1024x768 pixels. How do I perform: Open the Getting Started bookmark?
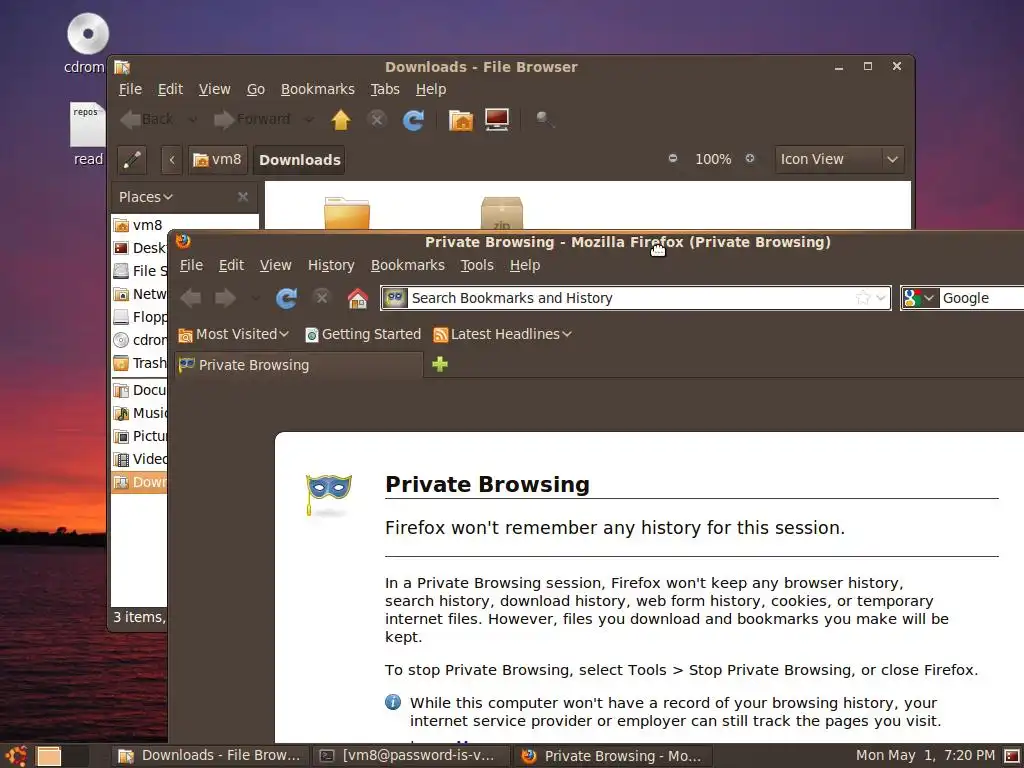363,334
